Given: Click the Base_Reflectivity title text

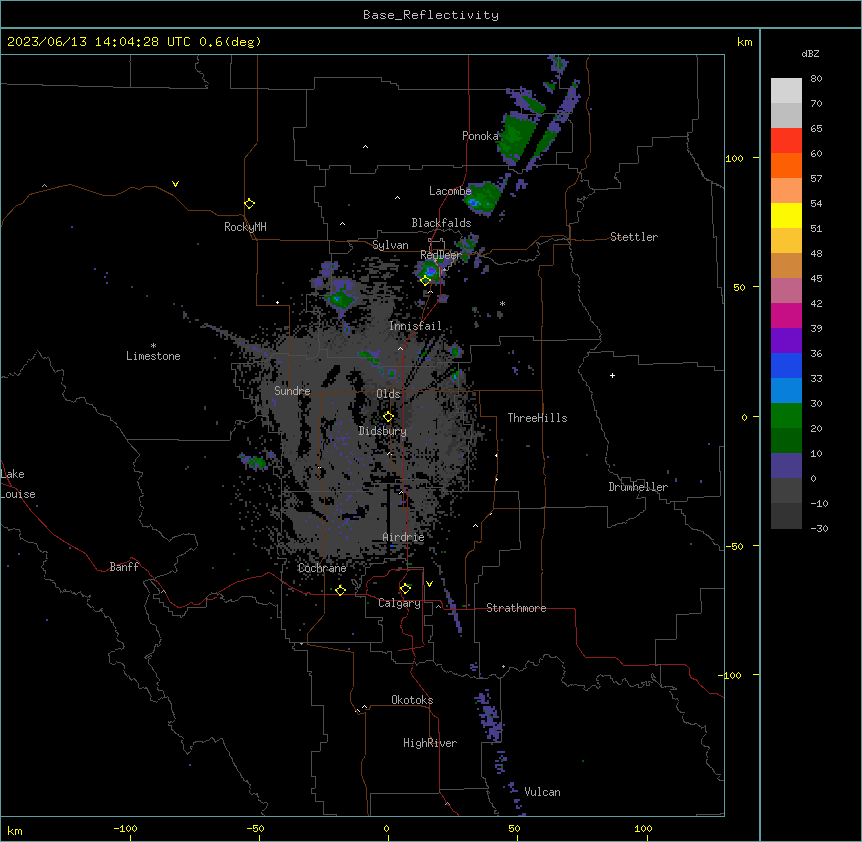Looking at the screenshot, I should pyautogui.click(x=431, y=15).
